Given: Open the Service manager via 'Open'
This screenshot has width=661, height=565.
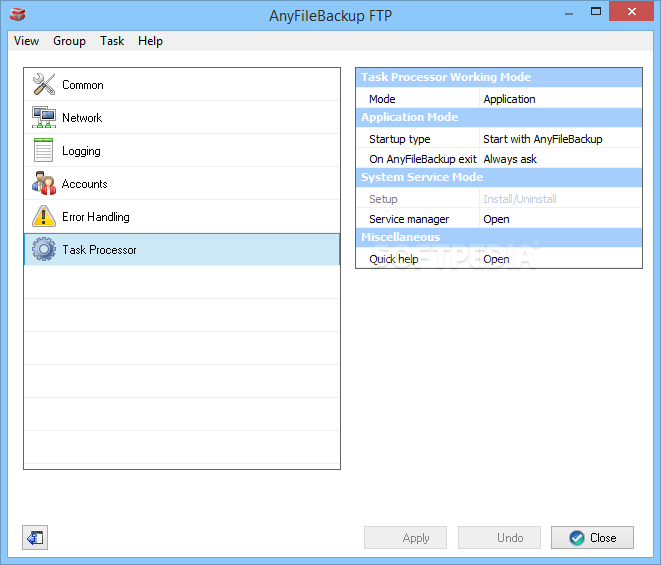Looking at the screenshot, I should coord(496,219).
